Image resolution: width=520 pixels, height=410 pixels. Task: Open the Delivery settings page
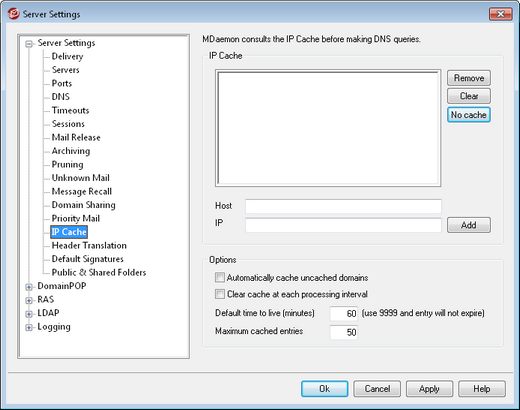[x=67, y=56]
